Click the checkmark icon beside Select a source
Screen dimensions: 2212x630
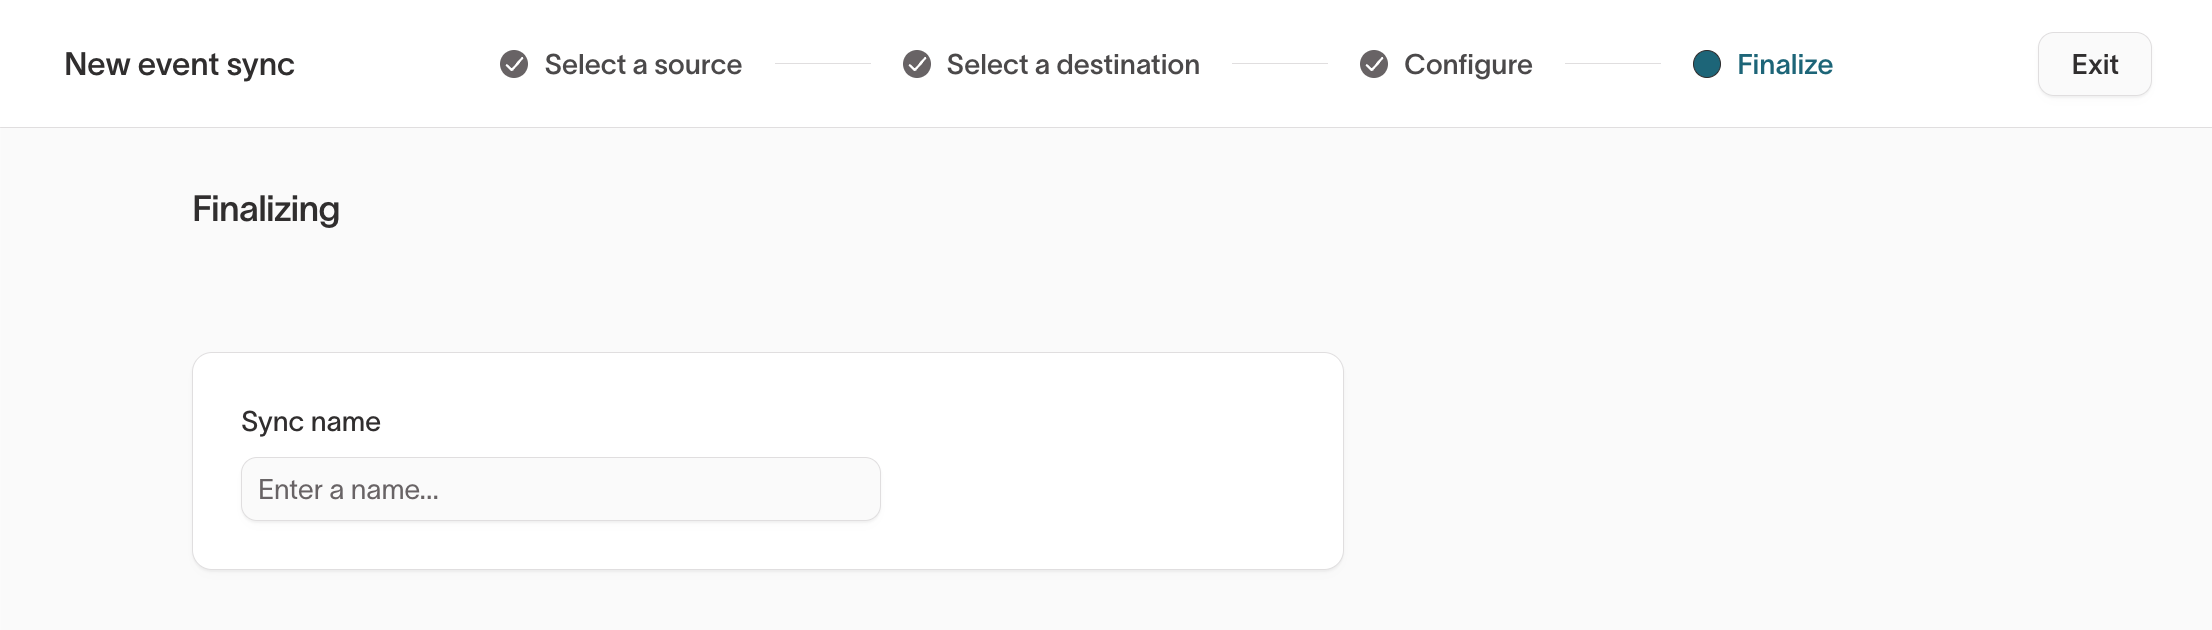click(514, 64)
